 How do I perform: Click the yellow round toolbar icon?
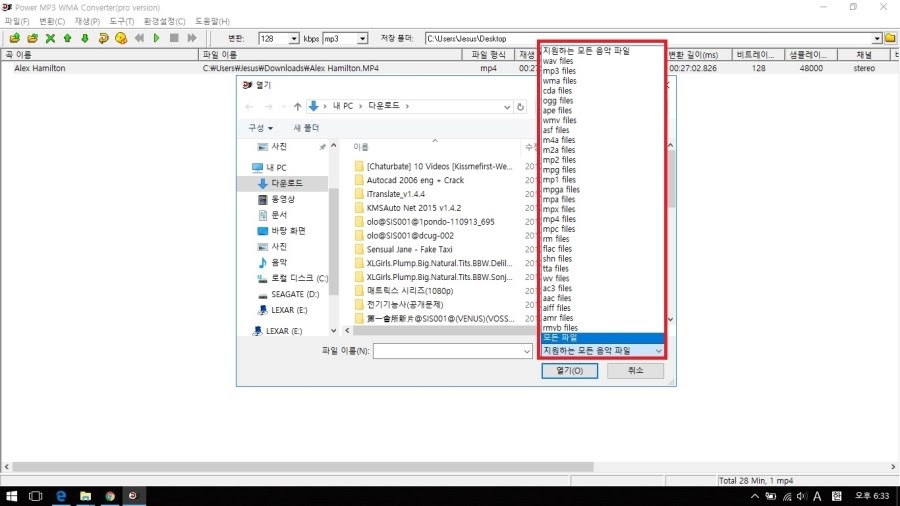(121, 38)
